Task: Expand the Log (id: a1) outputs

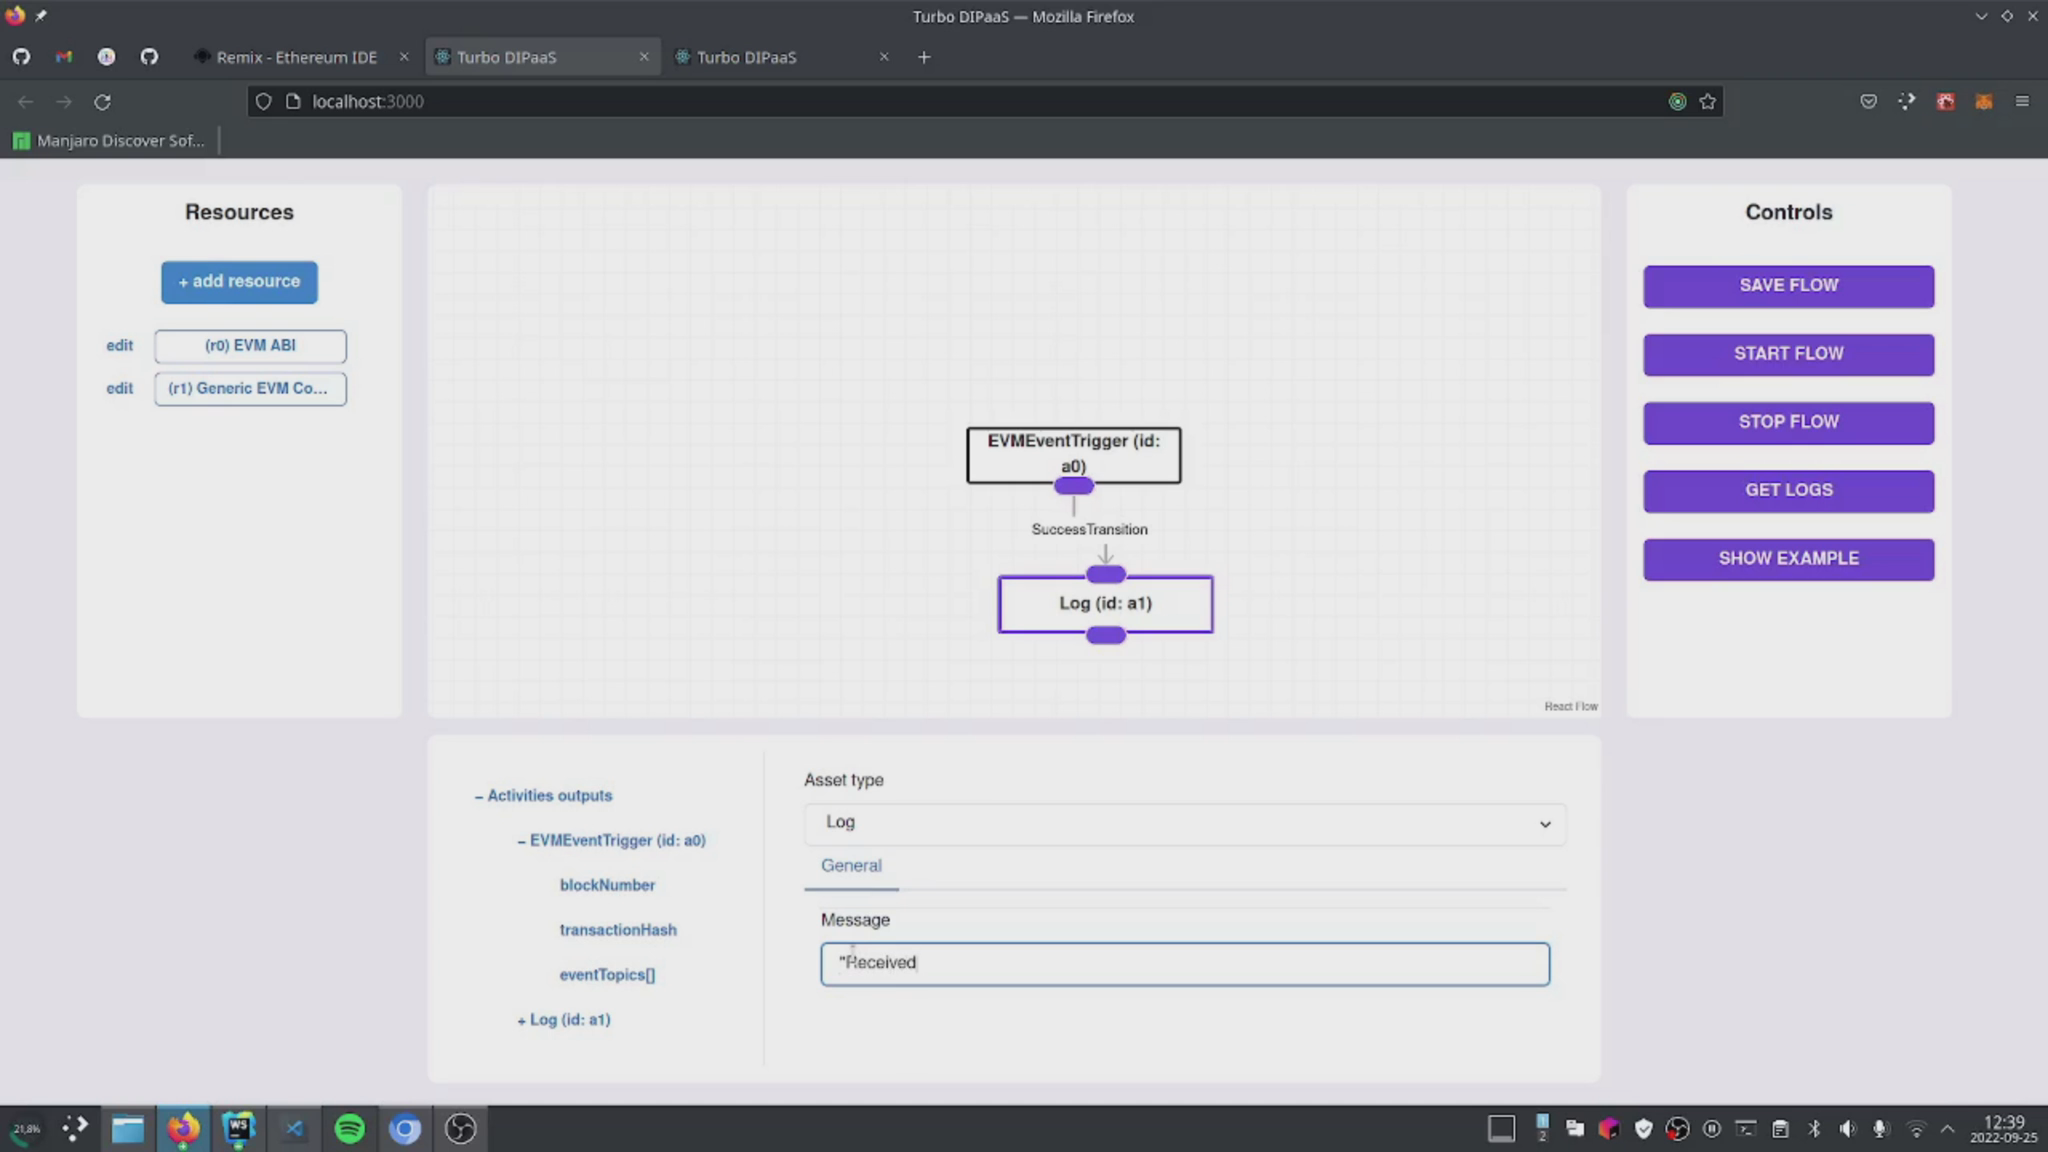Action: pyautogui.click(x=563, y=1020)
